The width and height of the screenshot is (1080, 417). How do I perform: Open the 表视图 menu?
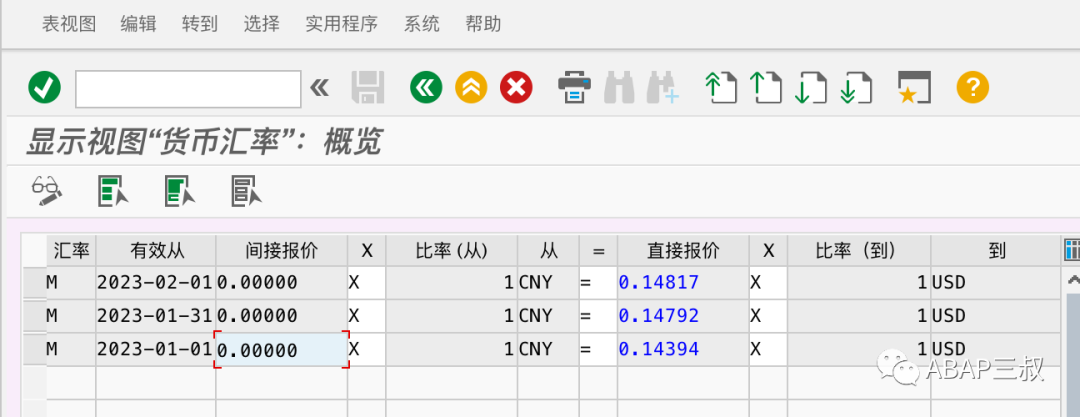[69, 24]
